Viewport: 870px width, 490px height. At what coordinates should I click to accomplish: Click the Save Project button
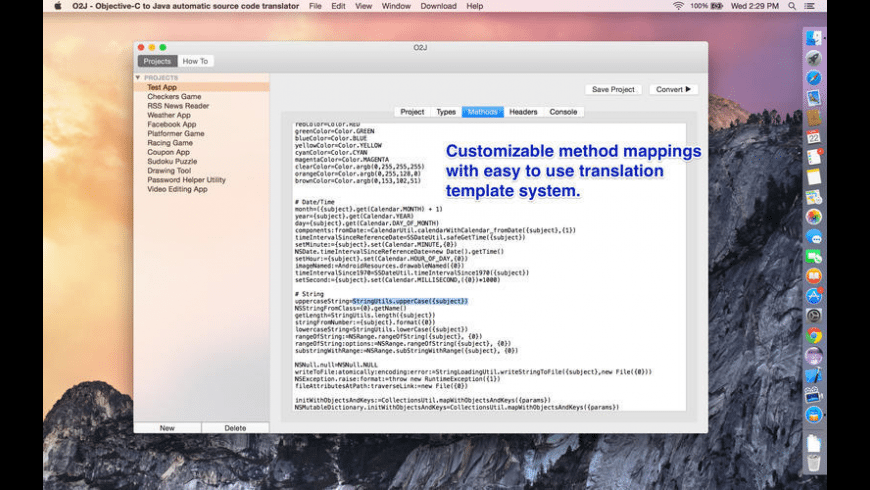[x=613, y=89]
